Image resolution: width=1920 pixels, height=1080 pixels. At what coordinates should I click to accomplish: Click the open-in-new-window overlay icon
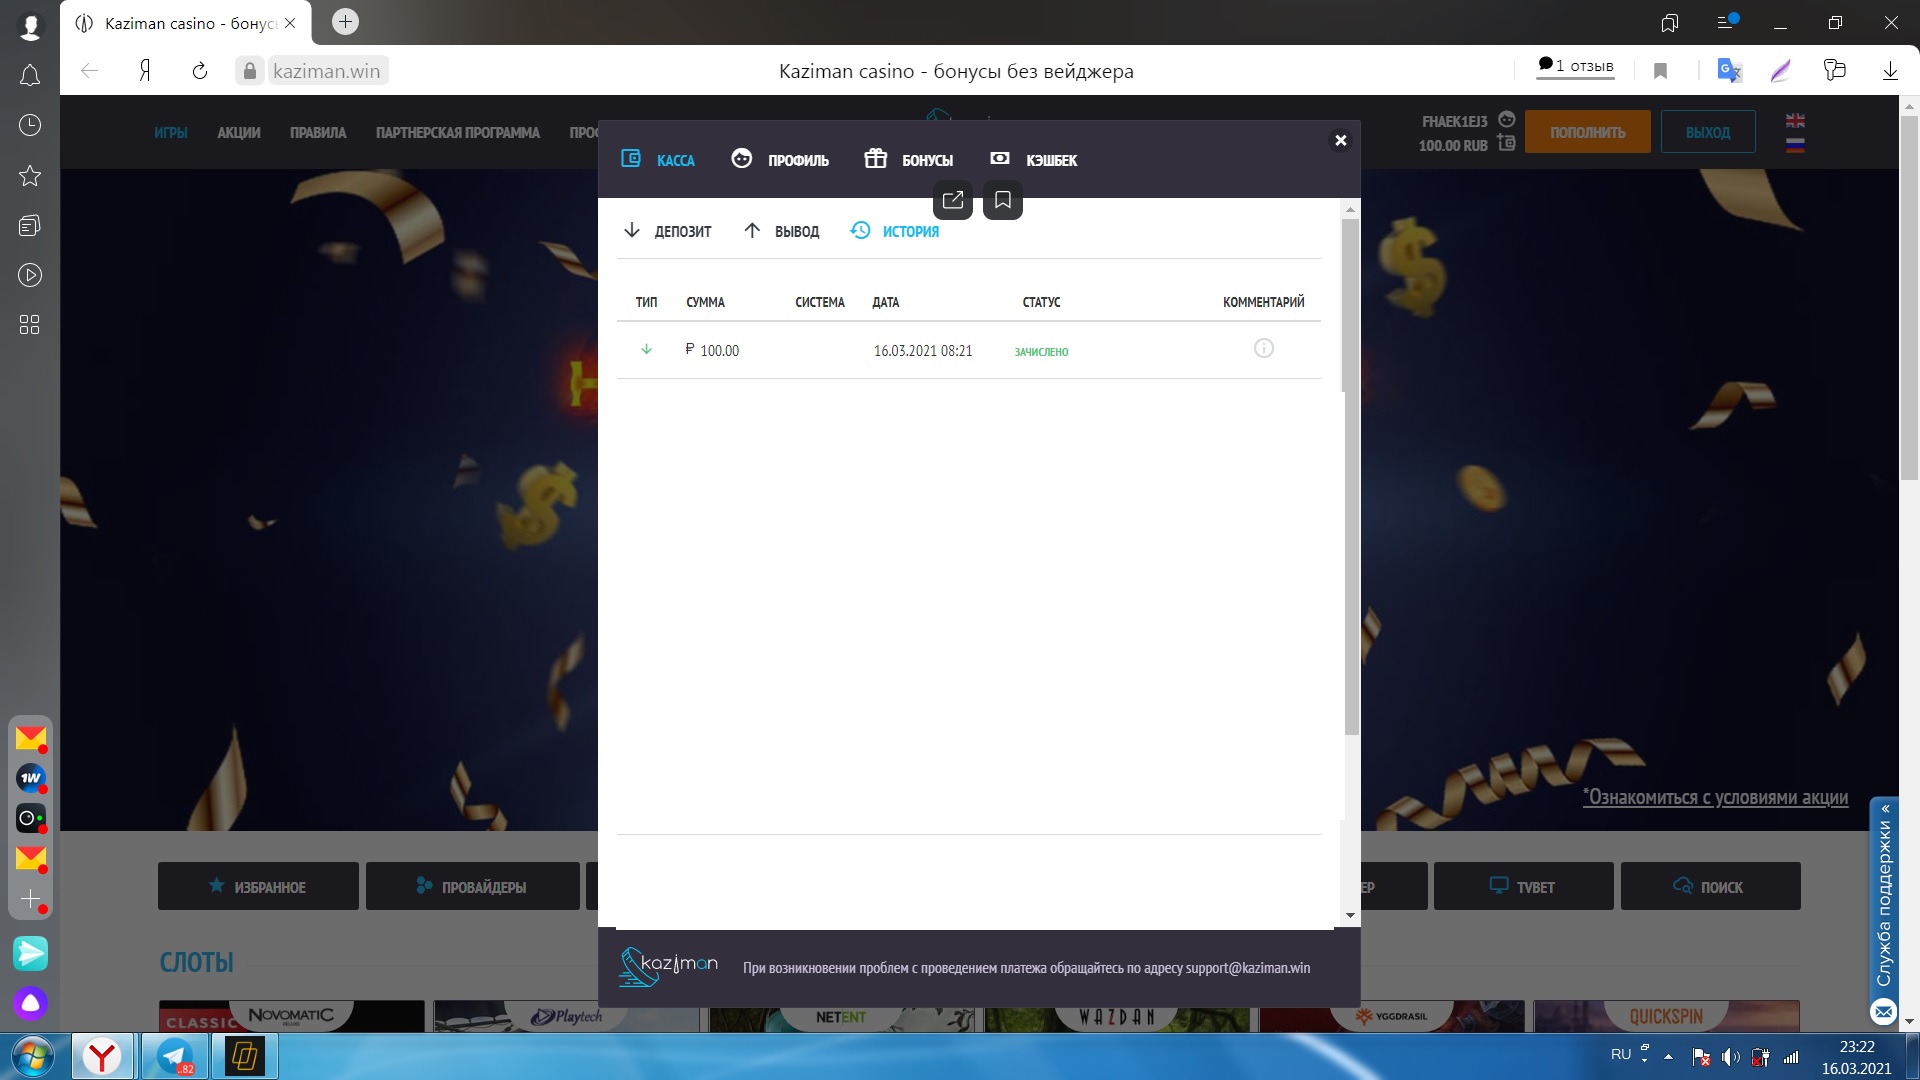point(952,200)
